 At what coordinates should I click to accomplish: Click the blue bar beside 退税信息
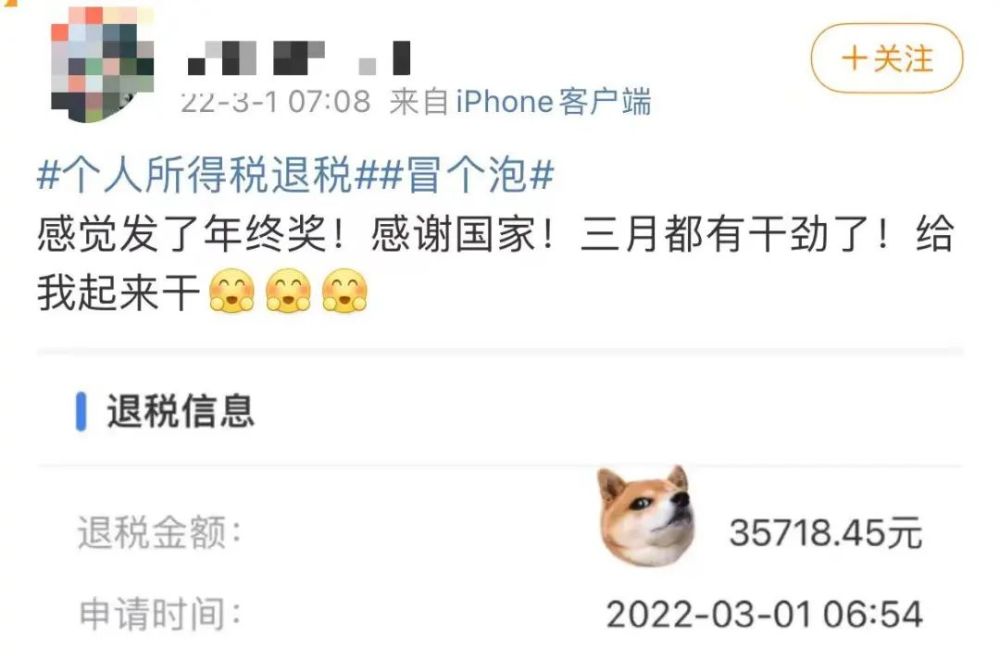pos(81,412)
